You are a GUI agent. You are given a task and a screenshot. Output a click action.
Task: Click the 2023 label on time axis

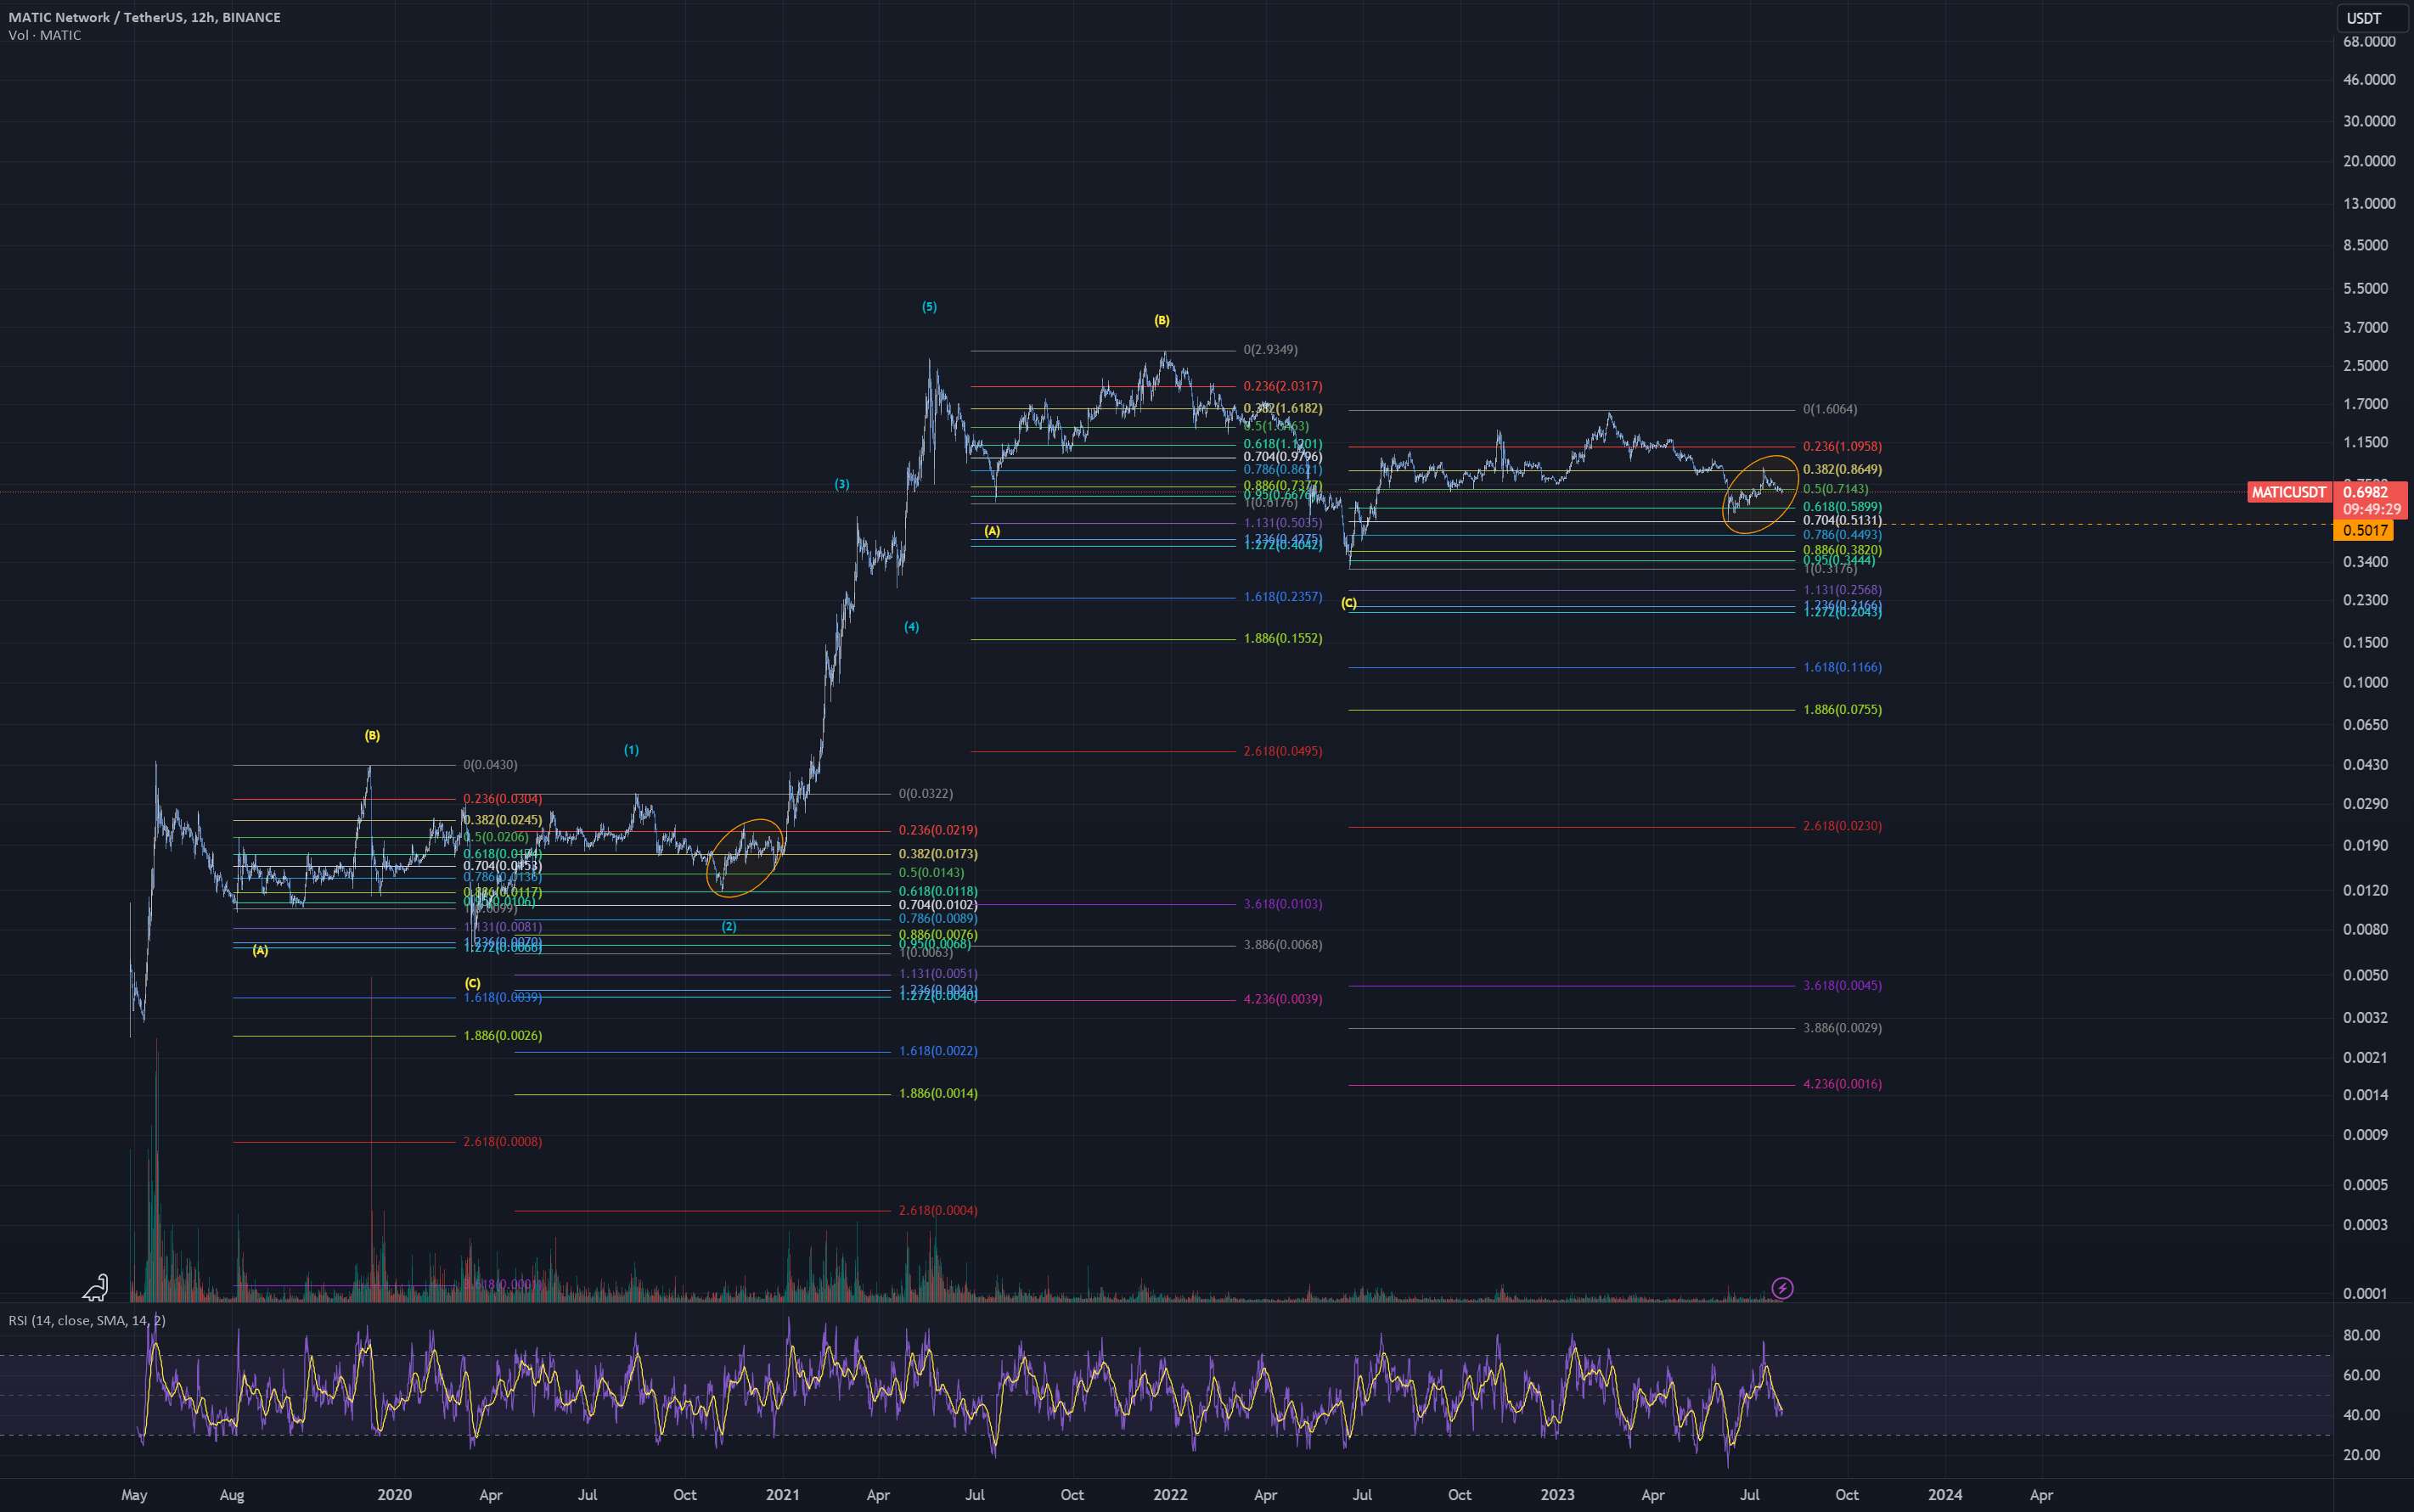(1557, 1495)
